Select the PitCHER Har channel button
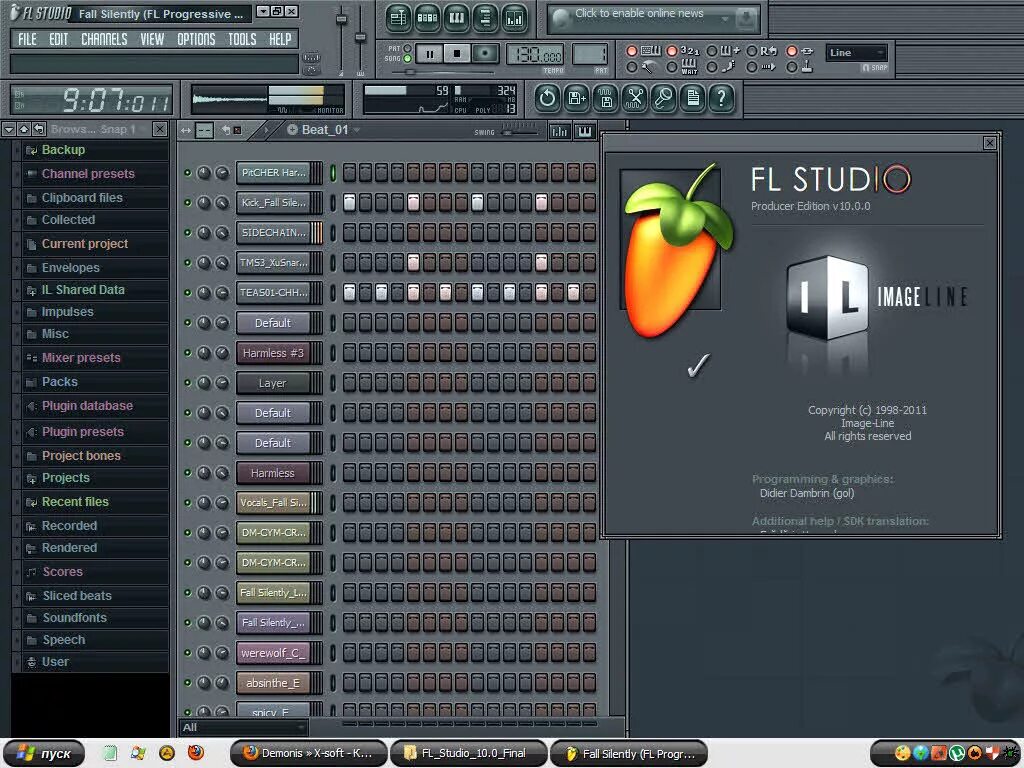This screenshot has height=768, width=1024. (x=274, y=172)
